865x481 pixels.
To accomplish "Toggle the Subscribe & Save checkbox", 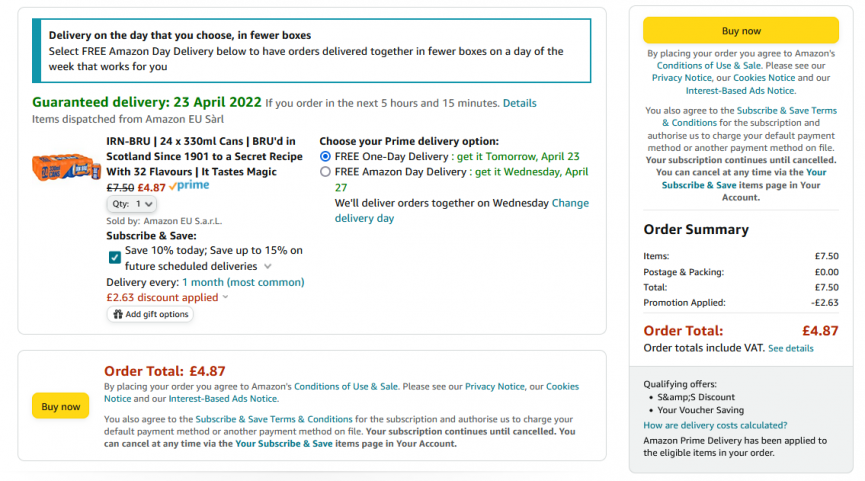I will (115, 258).
